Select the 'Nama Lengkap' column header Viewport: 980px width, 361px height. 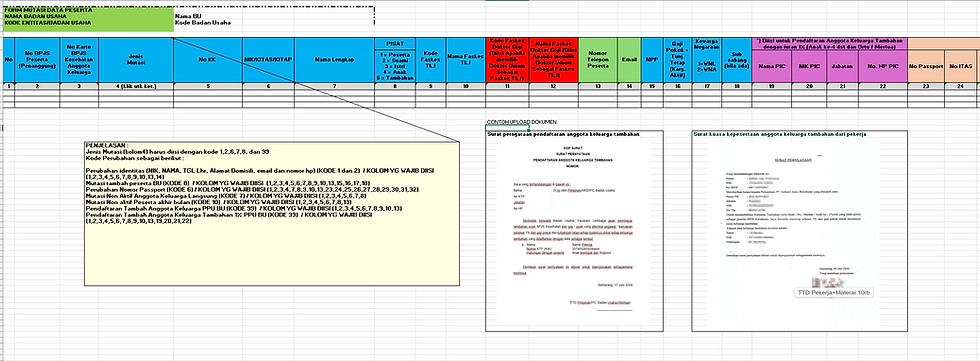pos(334,59)
